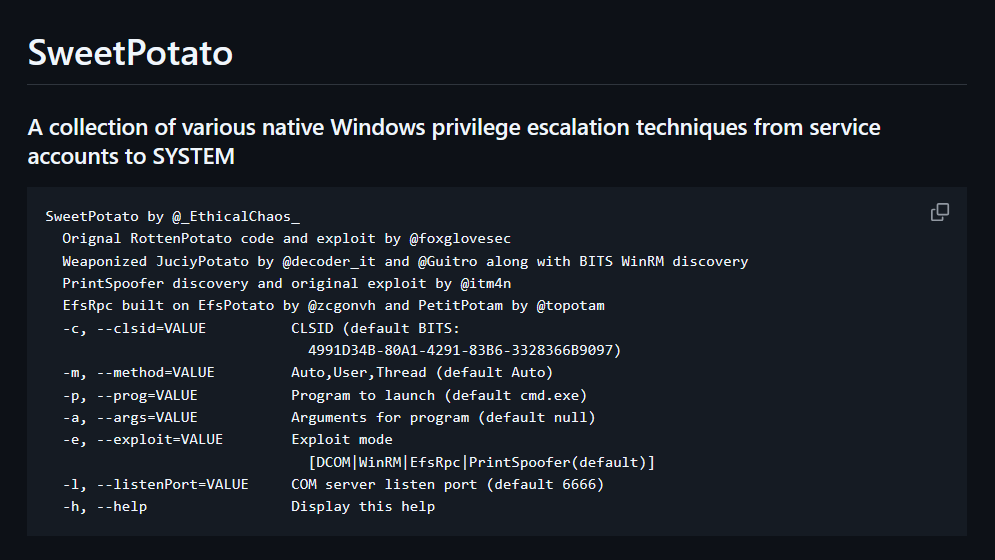This screenshot has width=995, height=560.
Task: Select the line 'SweetPotato by @_EthicalChaos_'
Action: (x=173, y=217)
